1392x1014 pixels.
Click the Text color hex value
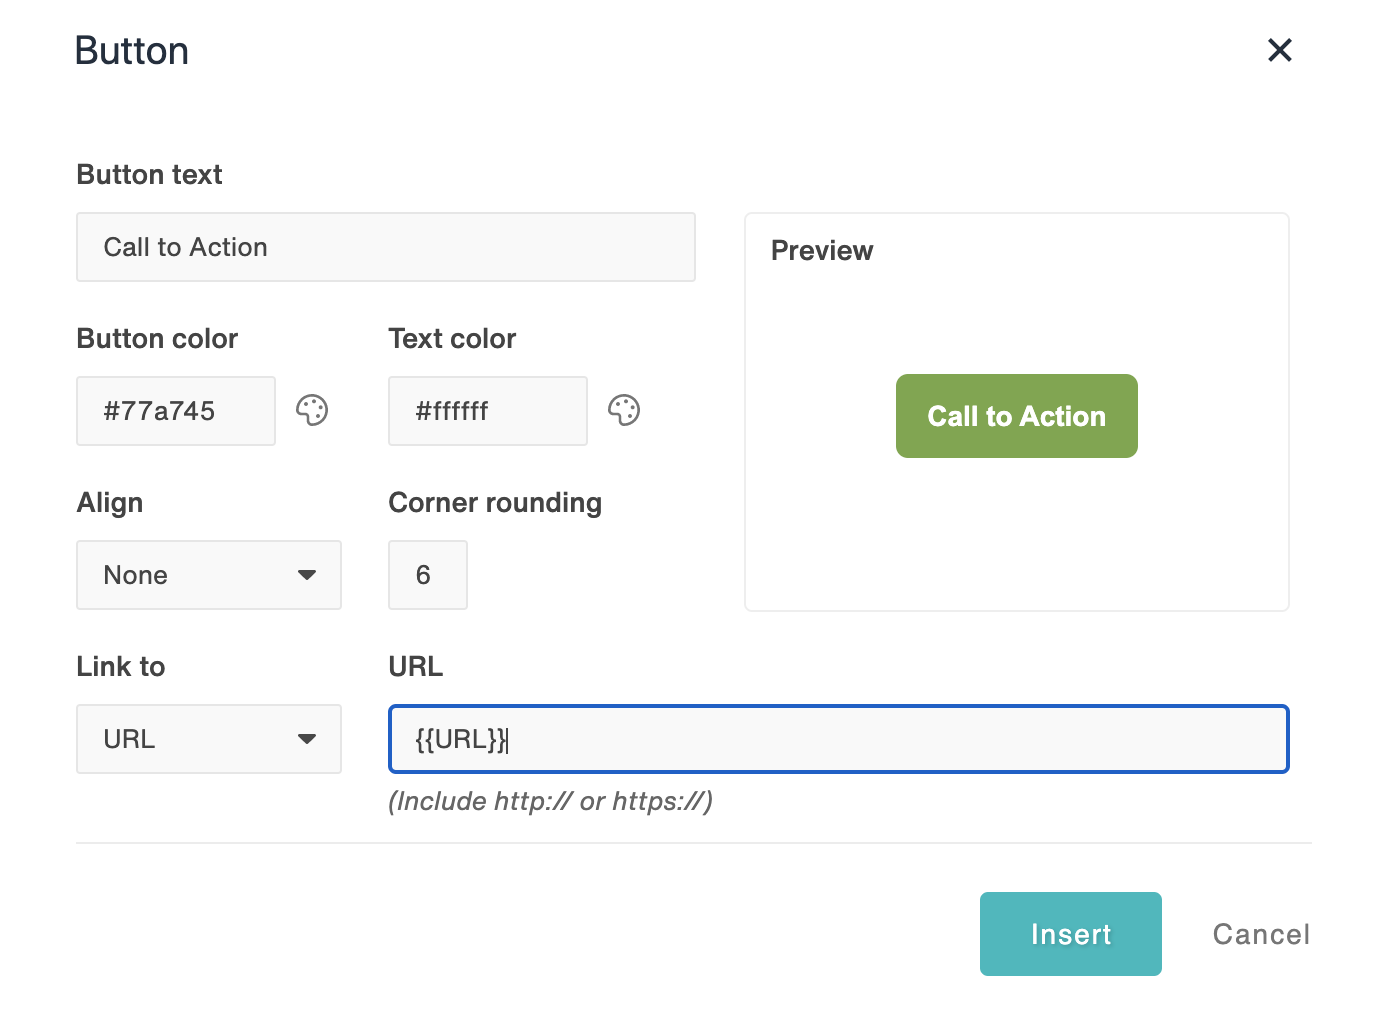point(487,410)
